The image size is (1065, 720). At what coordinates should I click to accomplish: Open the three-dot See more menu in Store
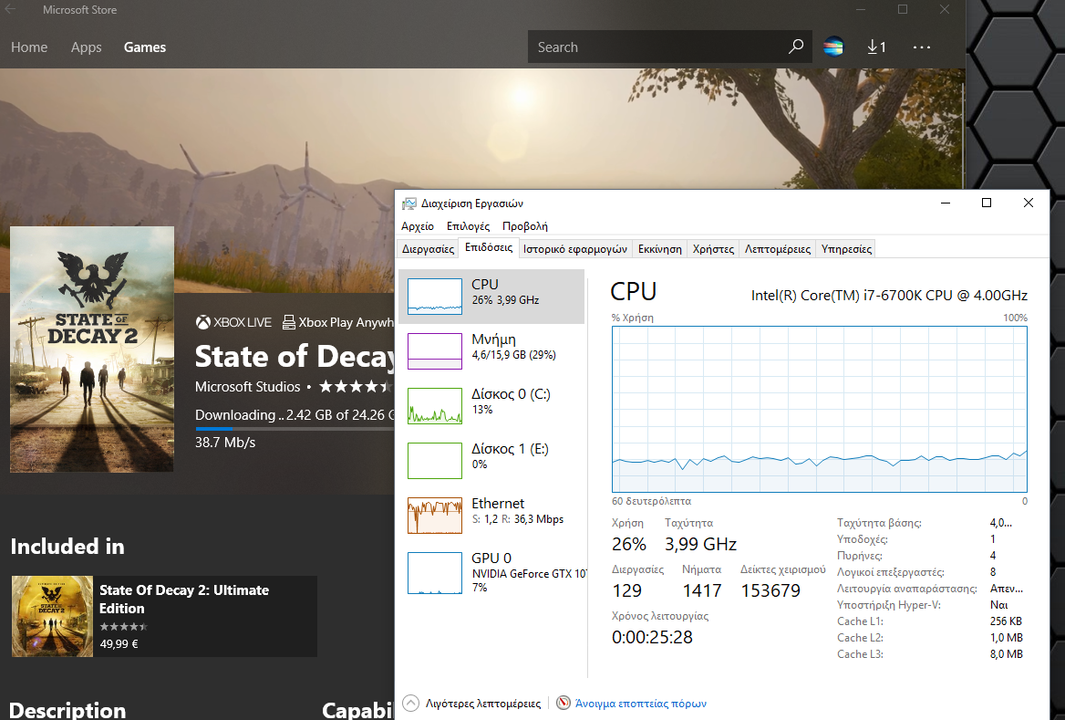[x=922, y=47]
